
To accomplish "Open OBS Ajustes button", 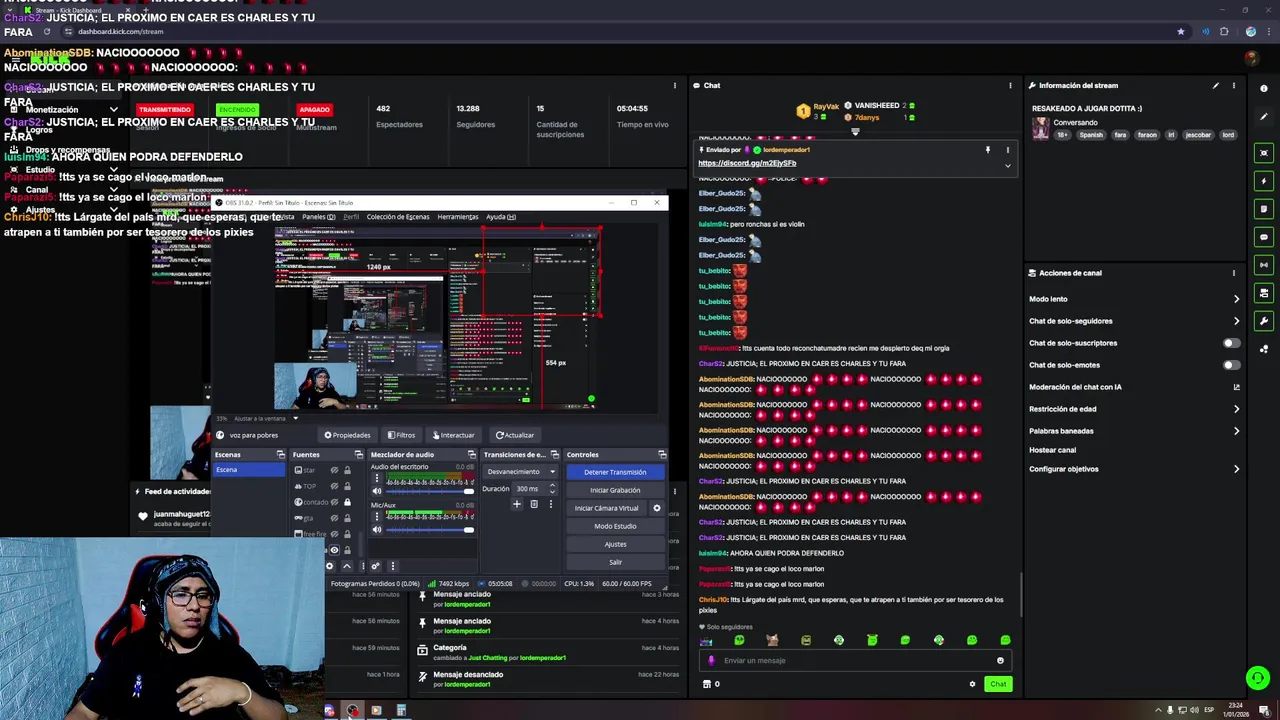I will pyautogui.click(x=615, y=544).
